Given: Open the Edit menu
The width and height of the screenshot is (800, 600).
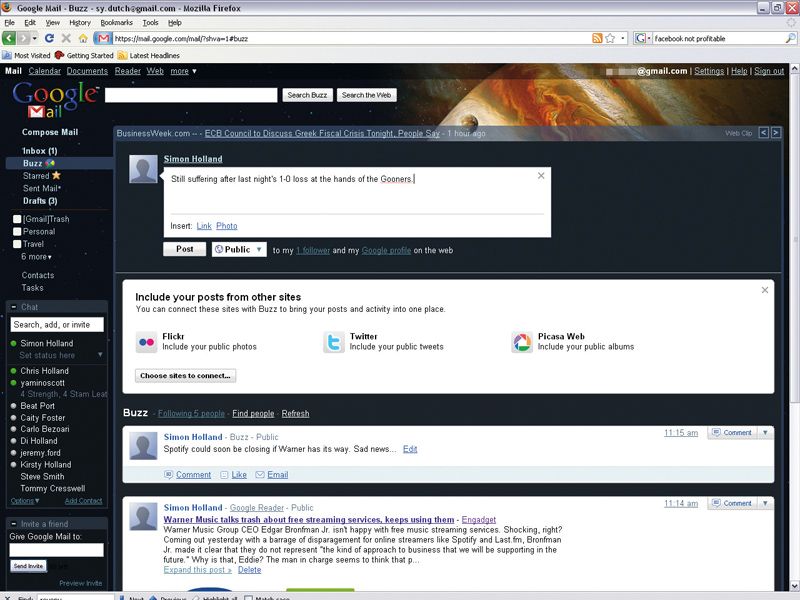Looking at the screenshot, I should click(30, 22).
